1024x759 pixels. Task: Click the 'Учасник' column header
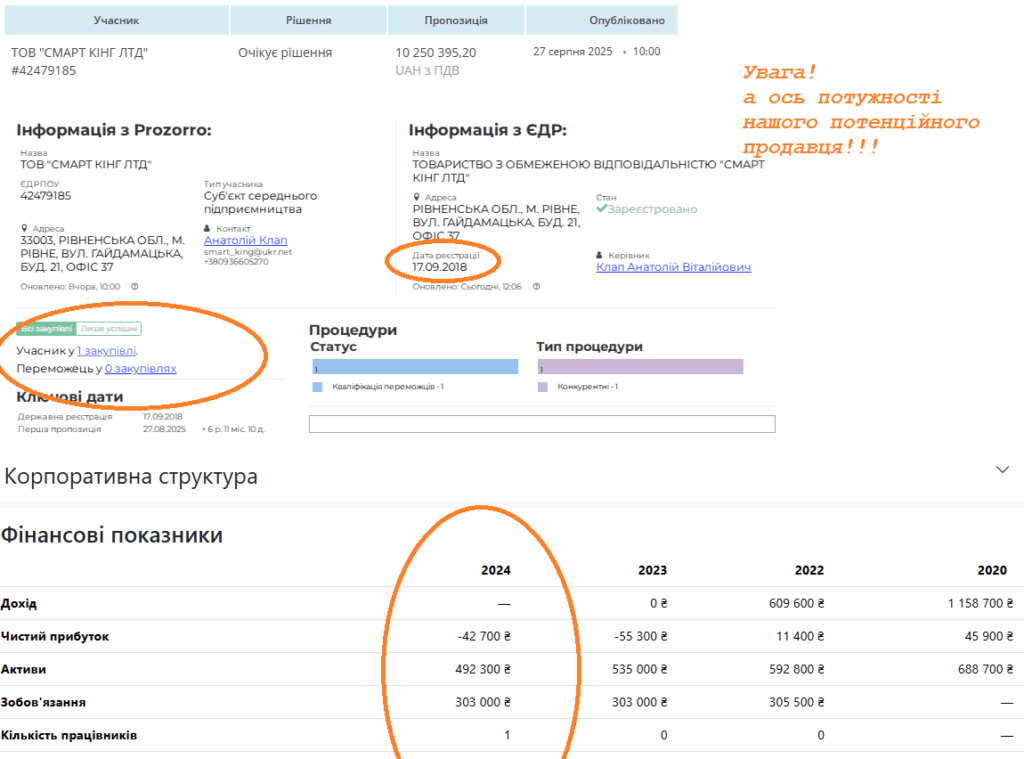pos(116,20)
